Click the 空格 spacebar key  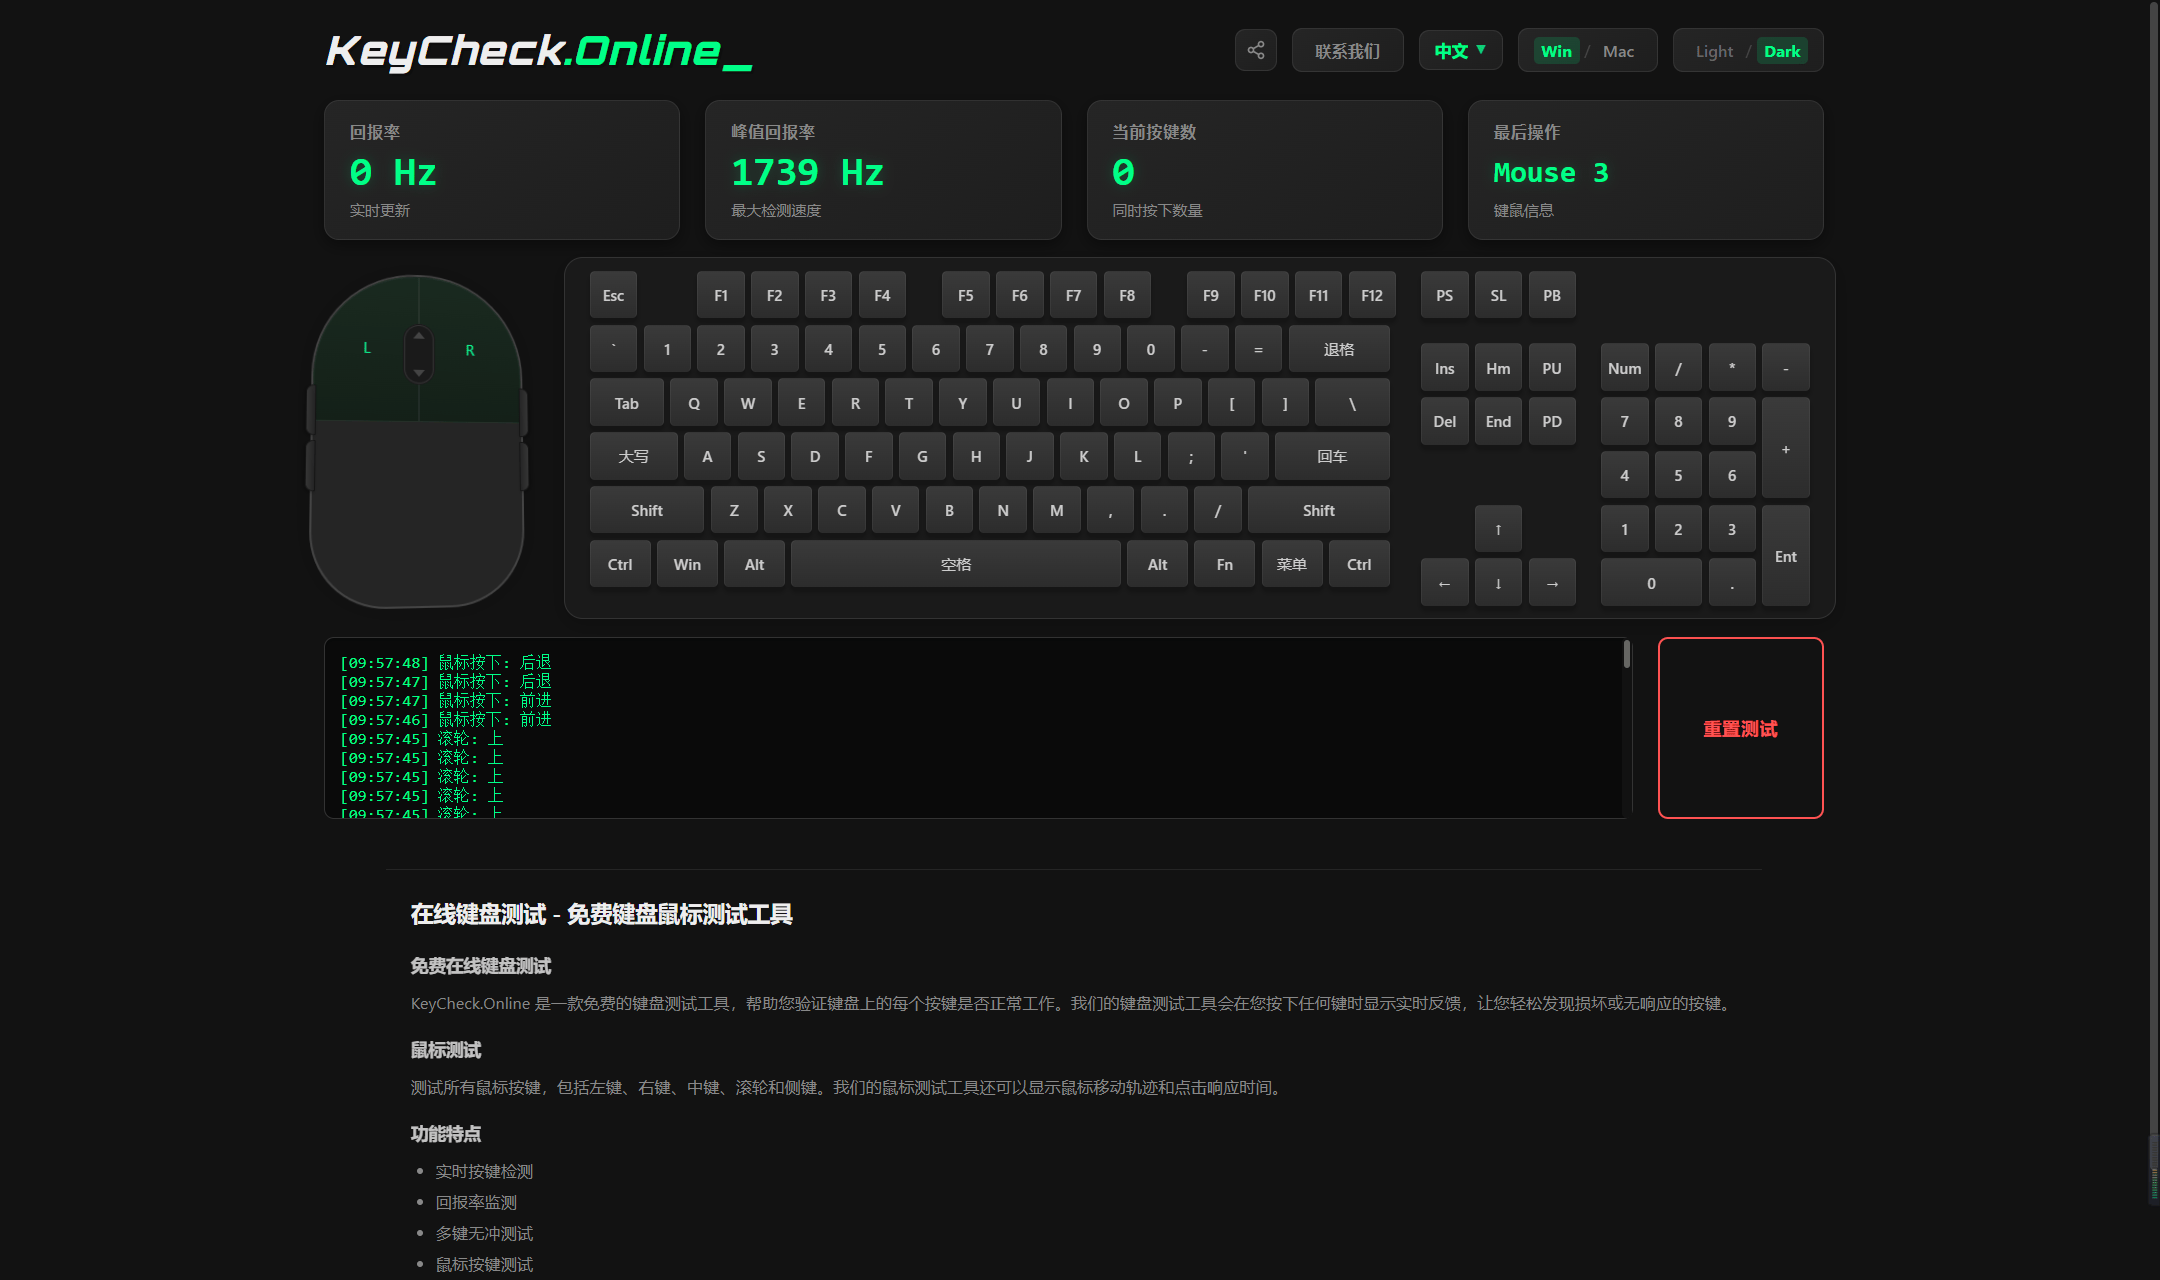click(956, 564)
